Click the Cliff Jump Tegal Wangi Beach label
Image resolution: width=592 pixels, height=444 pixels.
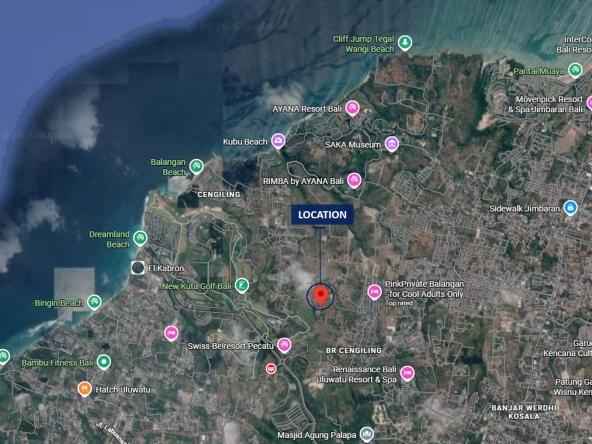coord(363,44)
